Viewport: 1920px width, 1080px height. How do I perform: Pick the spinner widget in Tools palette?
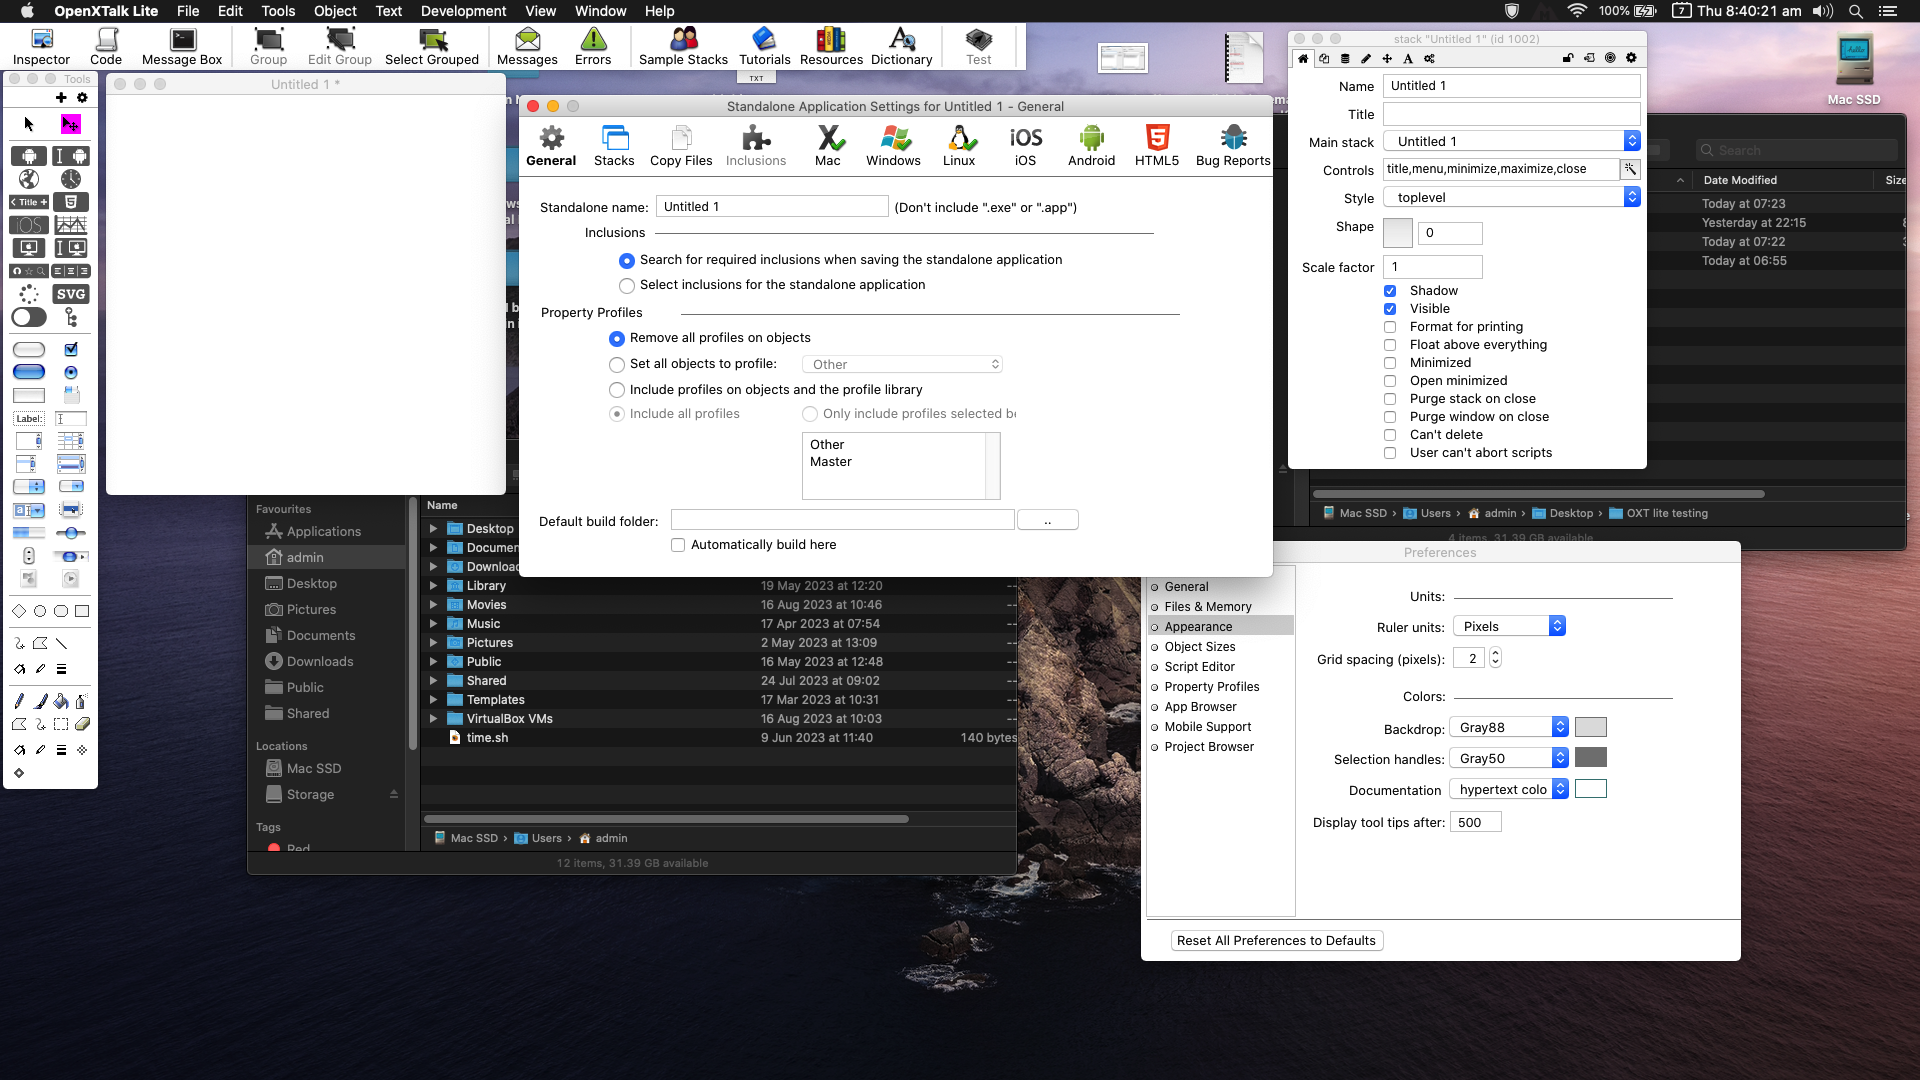click(29, 294)
